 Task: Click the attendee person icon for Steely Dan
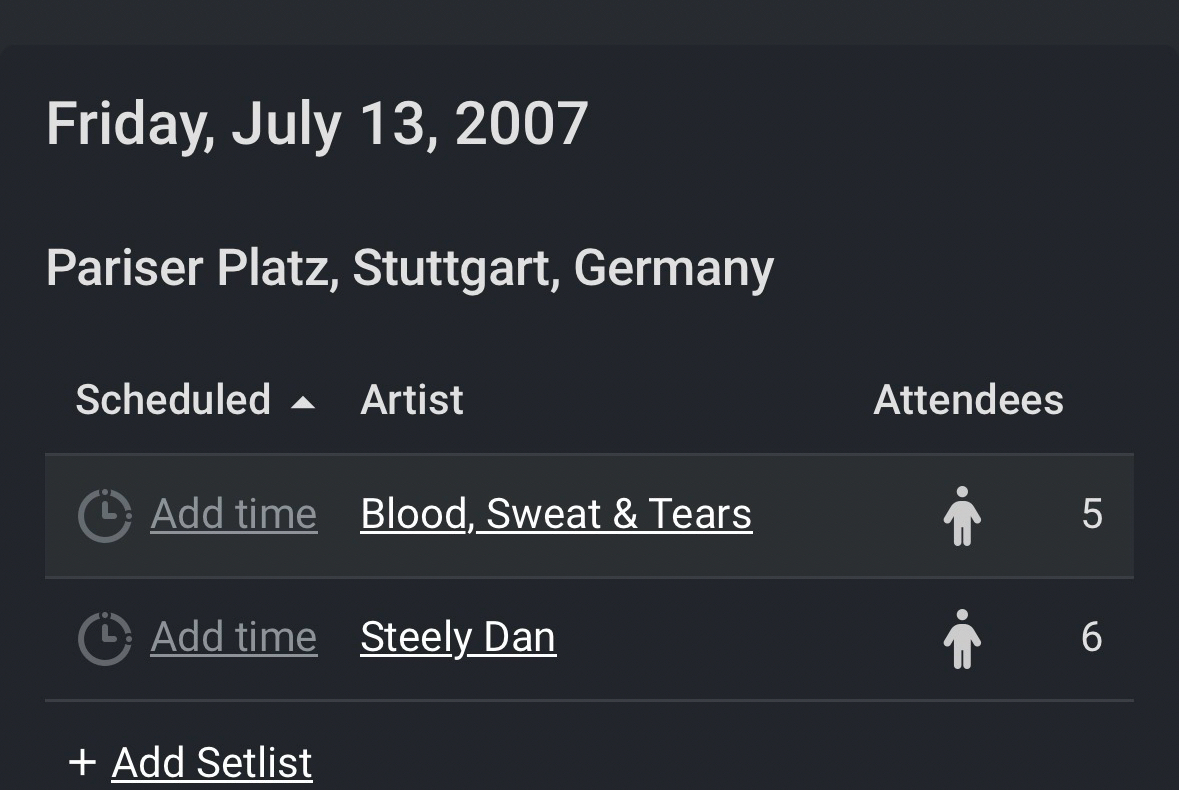click(962, 638)
